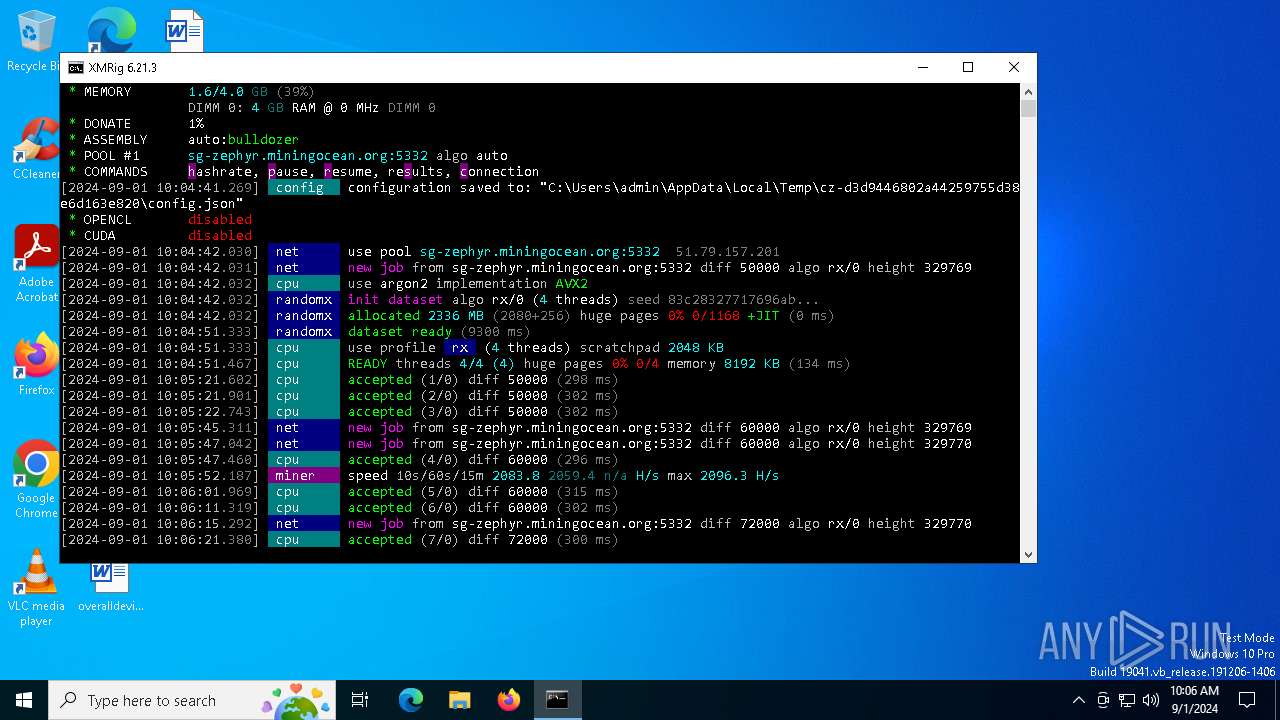Click the pool IP '51.79.157.201'
1280x720 pixels.
727,252
